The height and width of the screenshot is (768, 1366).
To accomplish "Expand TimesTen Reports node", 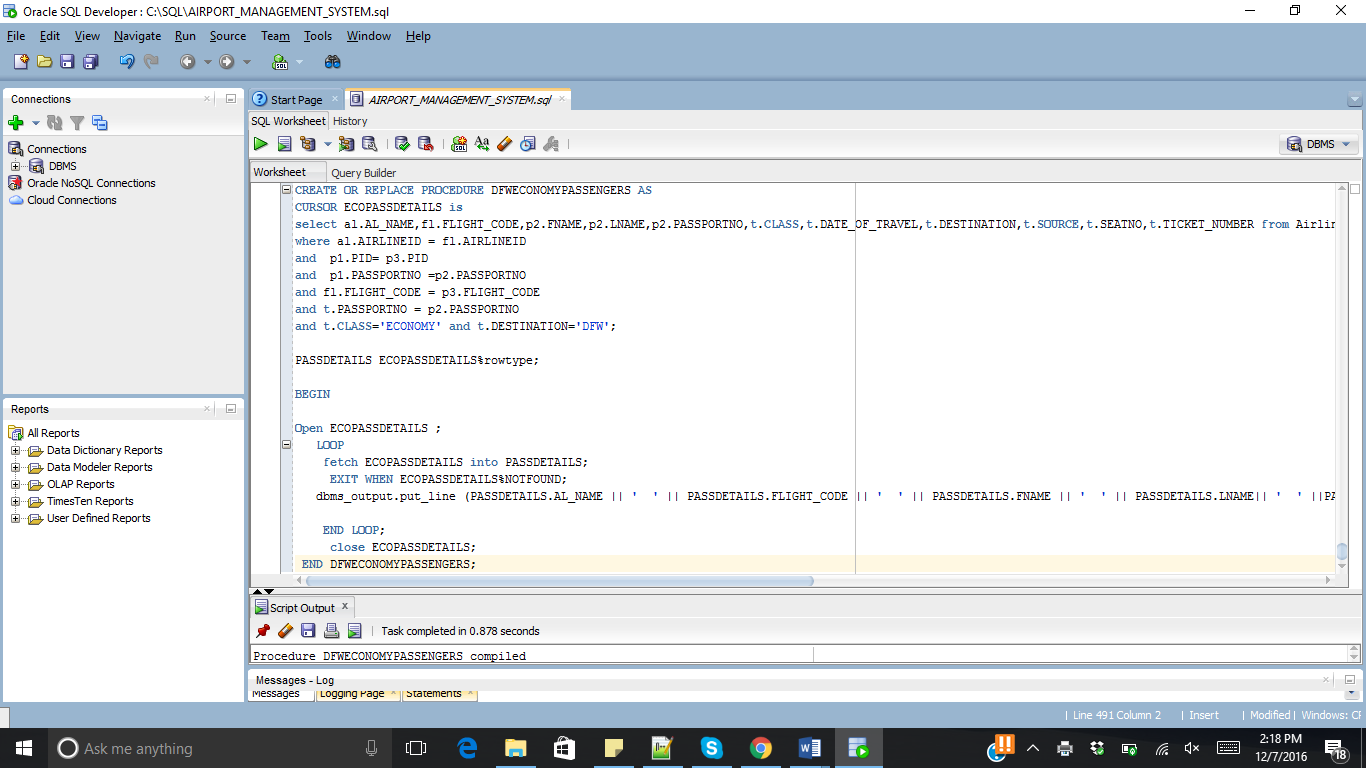I will [16, 501].
